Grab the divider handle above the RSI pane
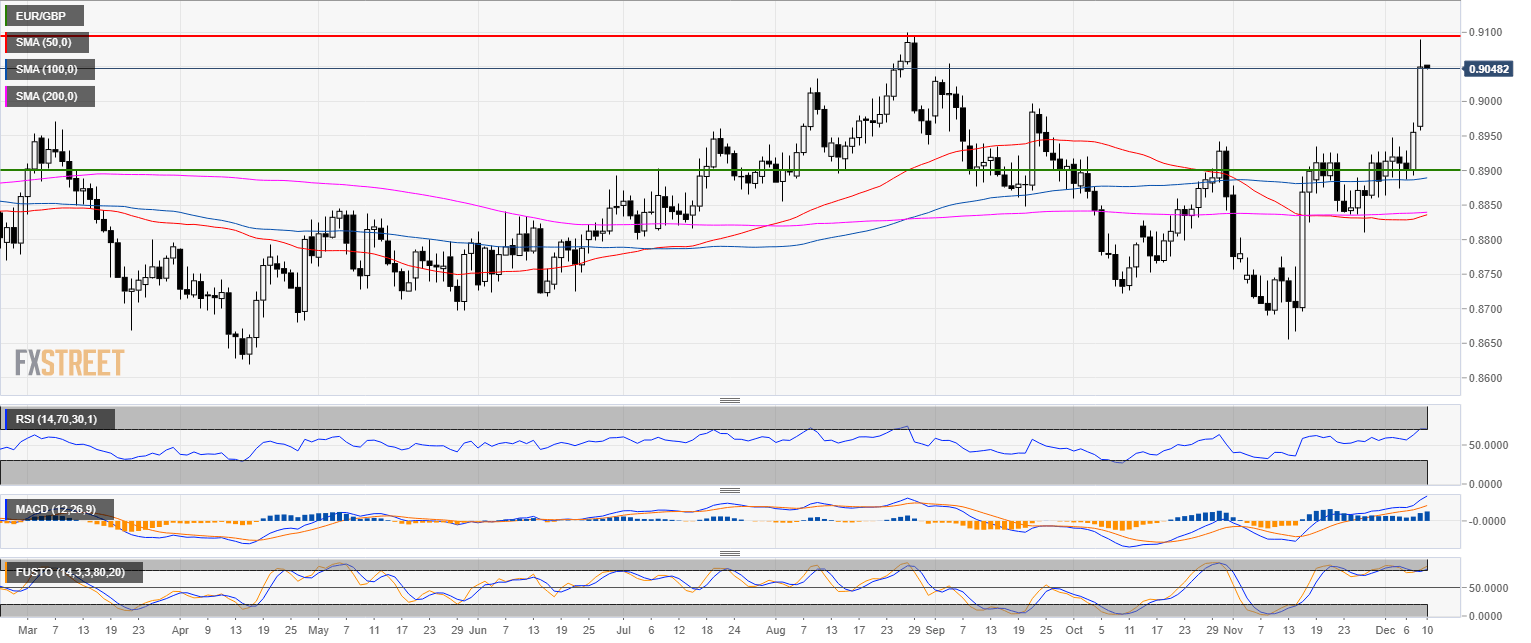1531x643 pixels. tap(729, 400)
